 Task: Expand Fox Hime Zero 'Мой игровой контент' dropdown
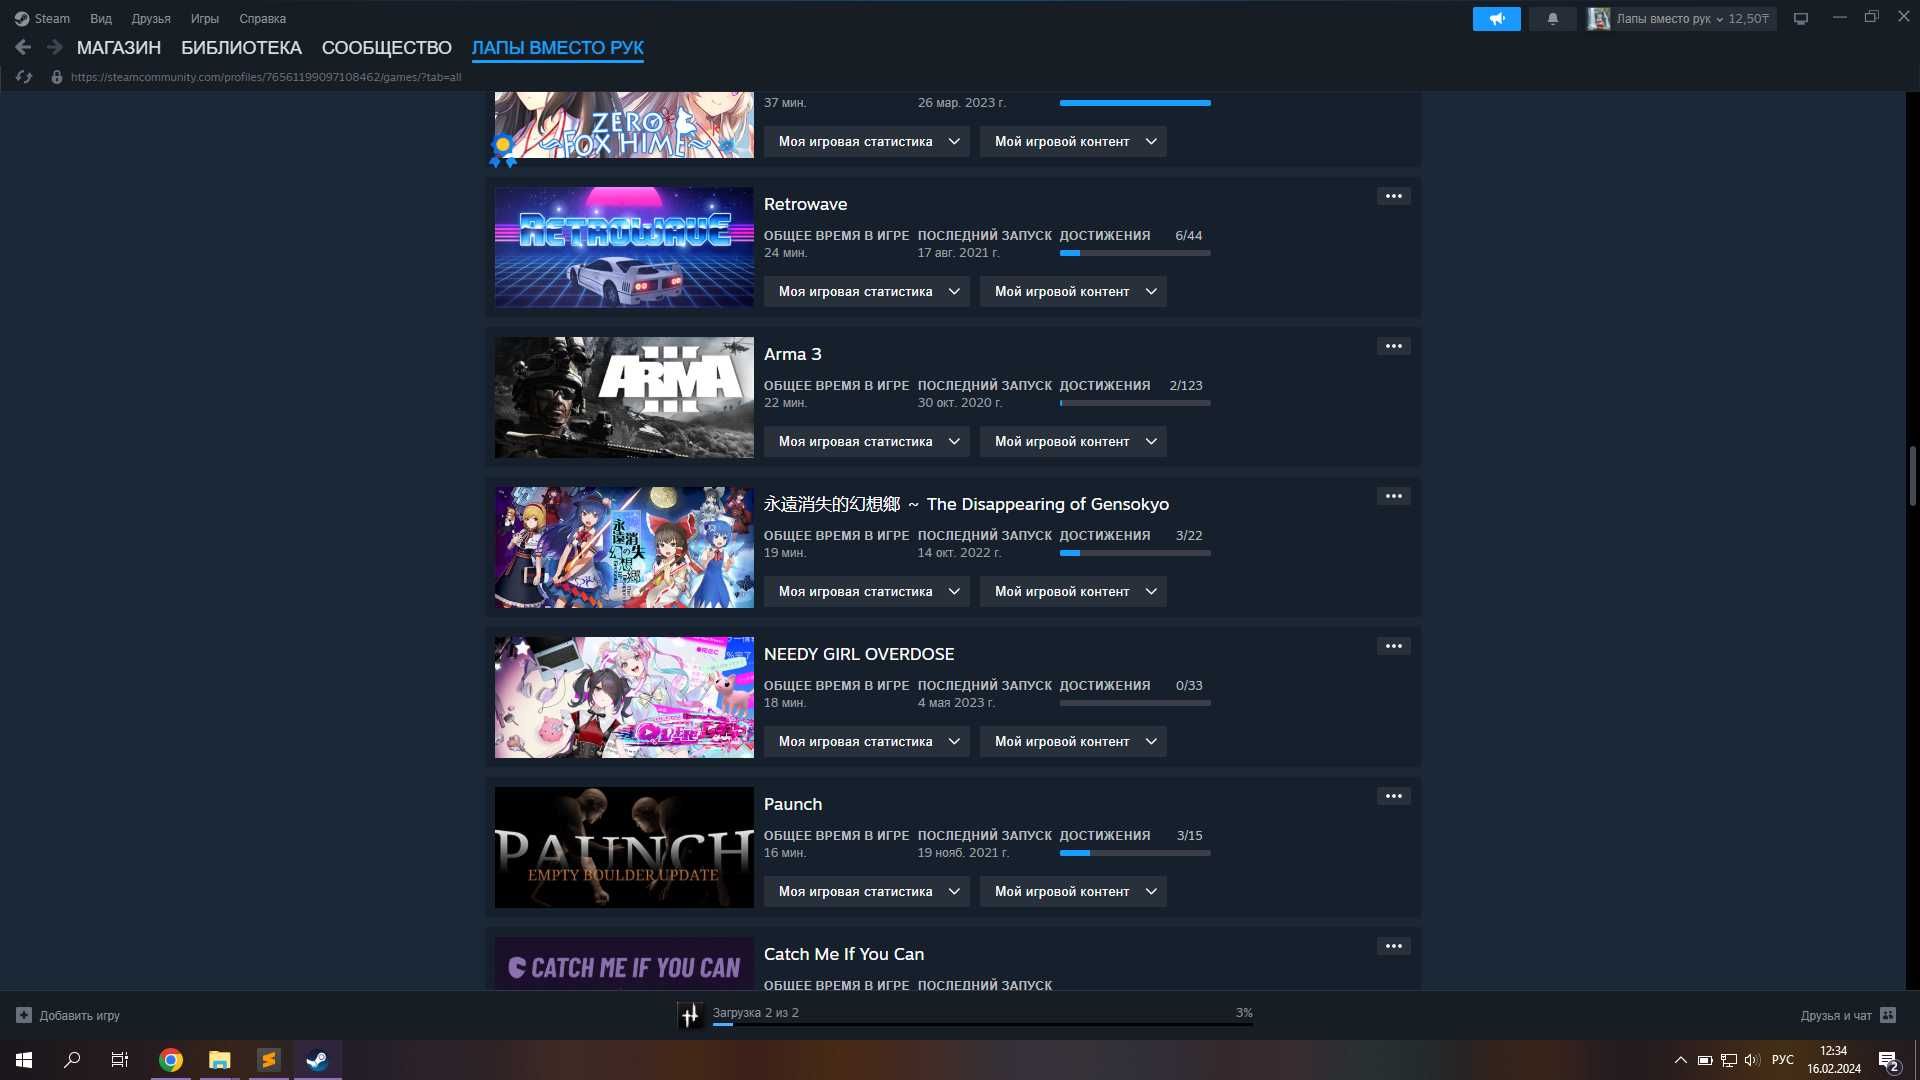[x=1073, y=142]
